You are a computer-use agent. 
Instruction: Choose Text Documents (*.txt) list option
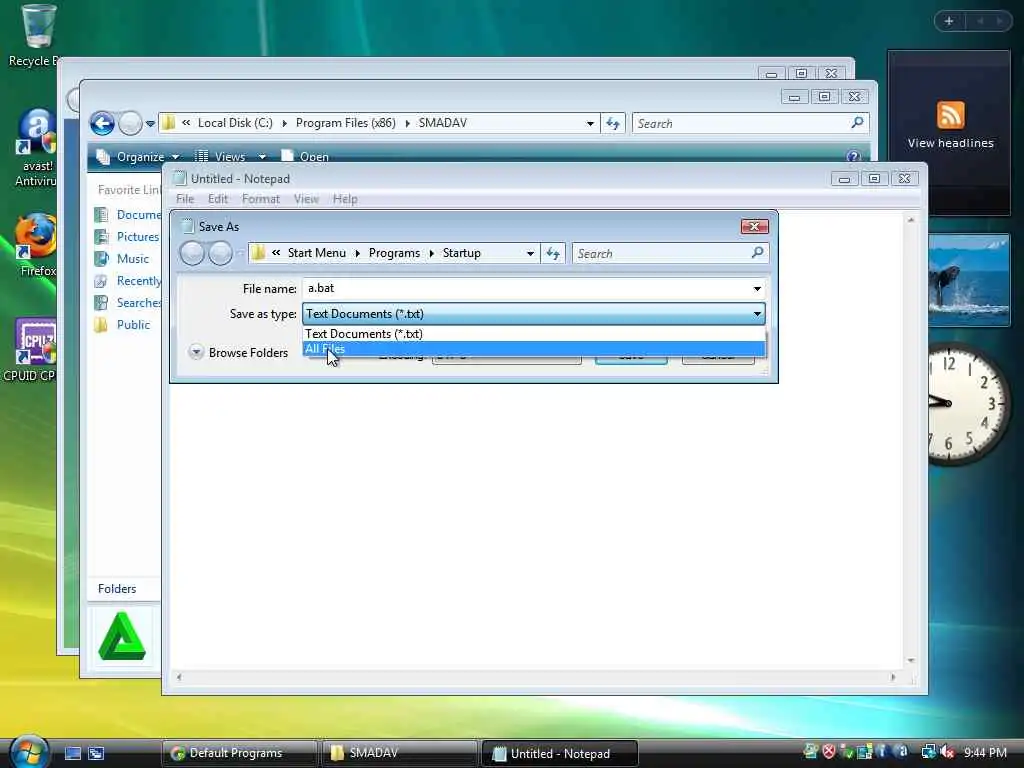click(534, 334)
